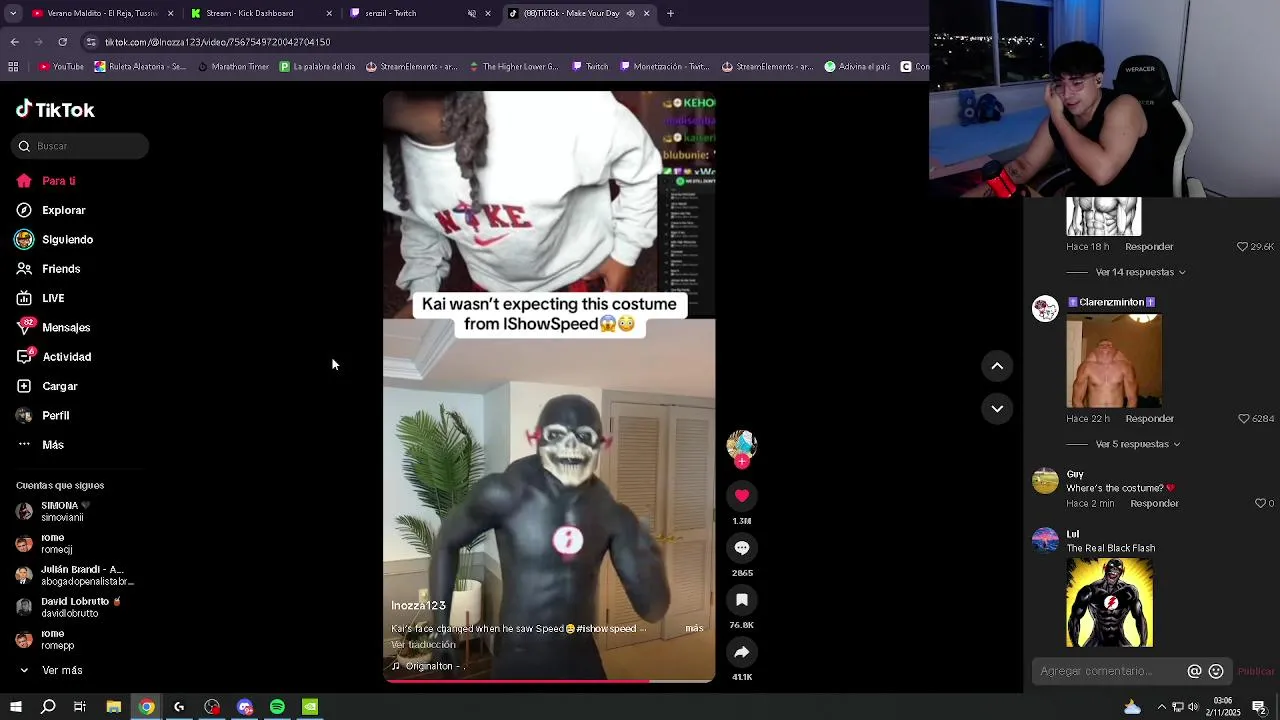Open LIVE in the sidebar
The width and height of the screenshot is (1280, 720).
click(x=40, y=298)
